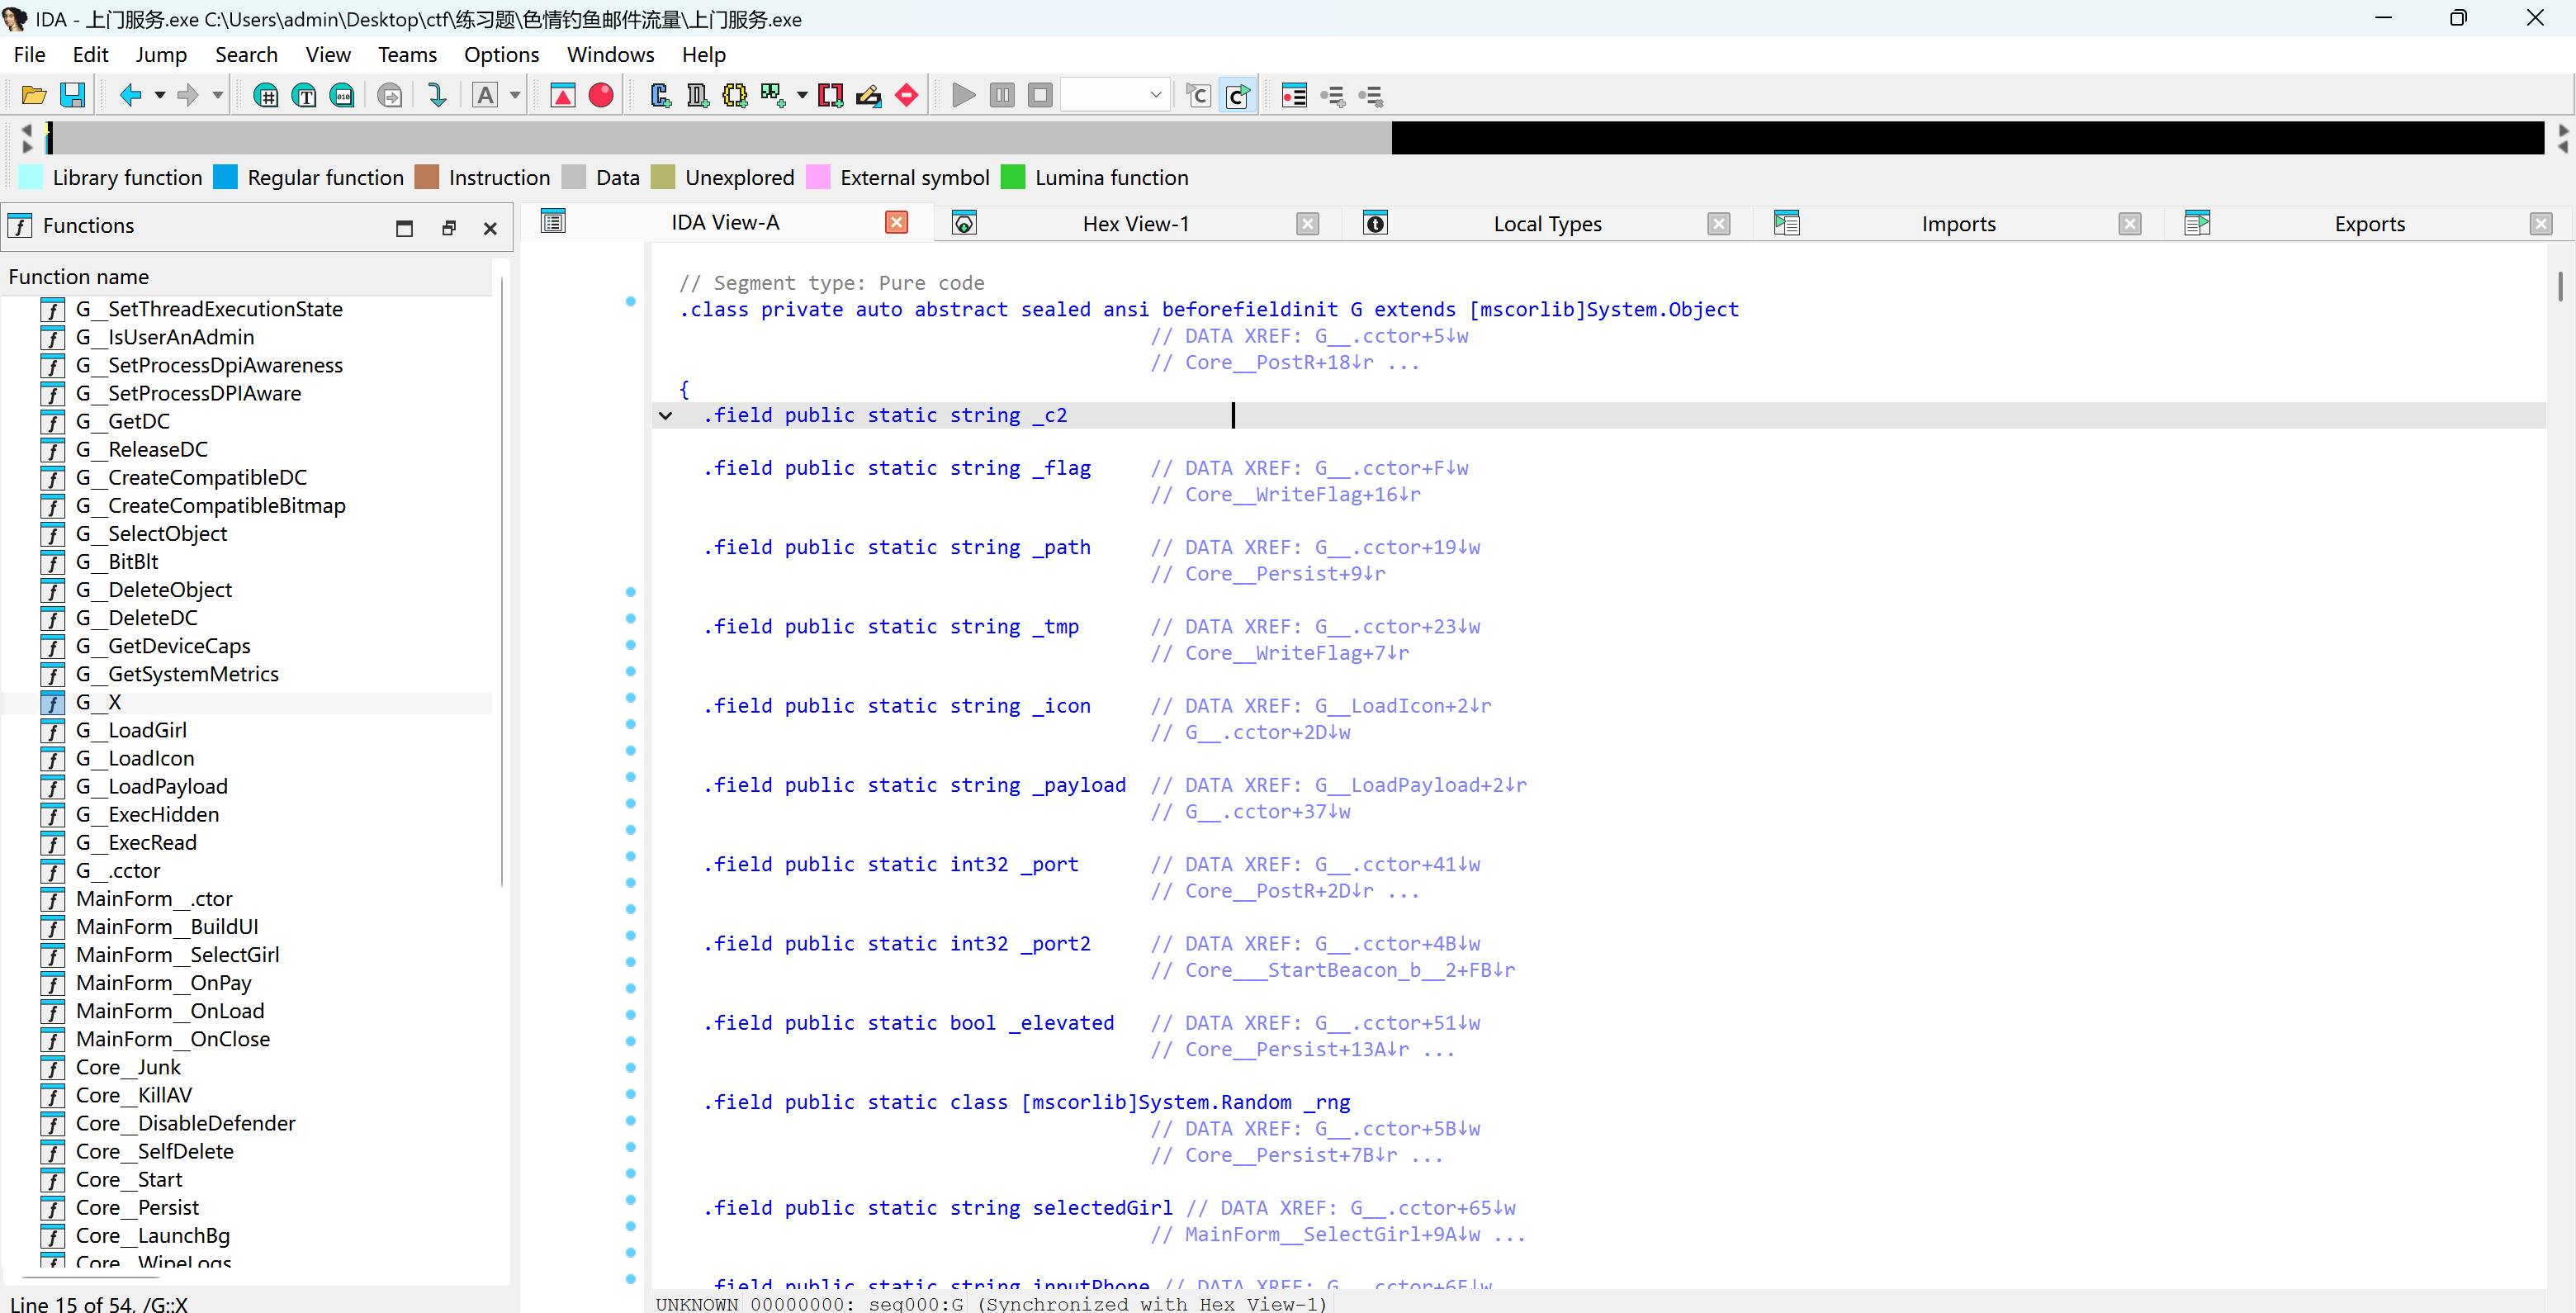Switch to the Exports tab
This screenshot has height=1313, width=2576.
(2369, 224)
